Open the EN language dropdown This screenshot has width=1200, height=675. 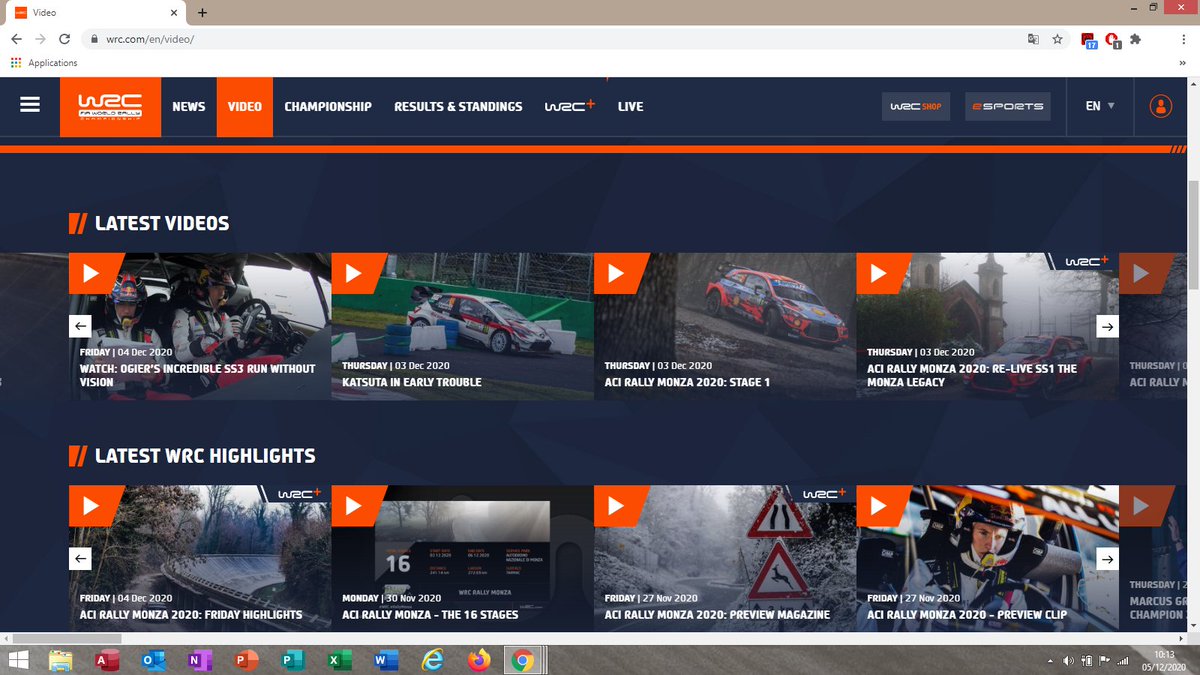coord(1100,106)
